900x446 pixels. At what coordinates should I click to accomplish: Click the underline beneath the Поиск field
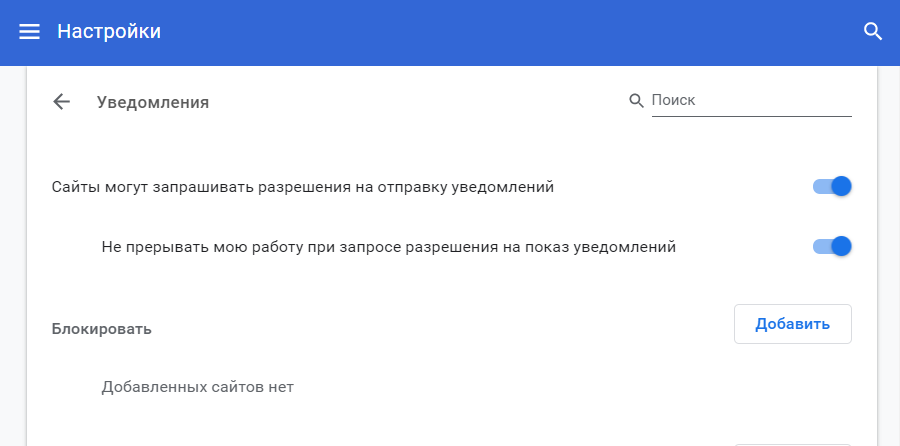coord(750,116)
